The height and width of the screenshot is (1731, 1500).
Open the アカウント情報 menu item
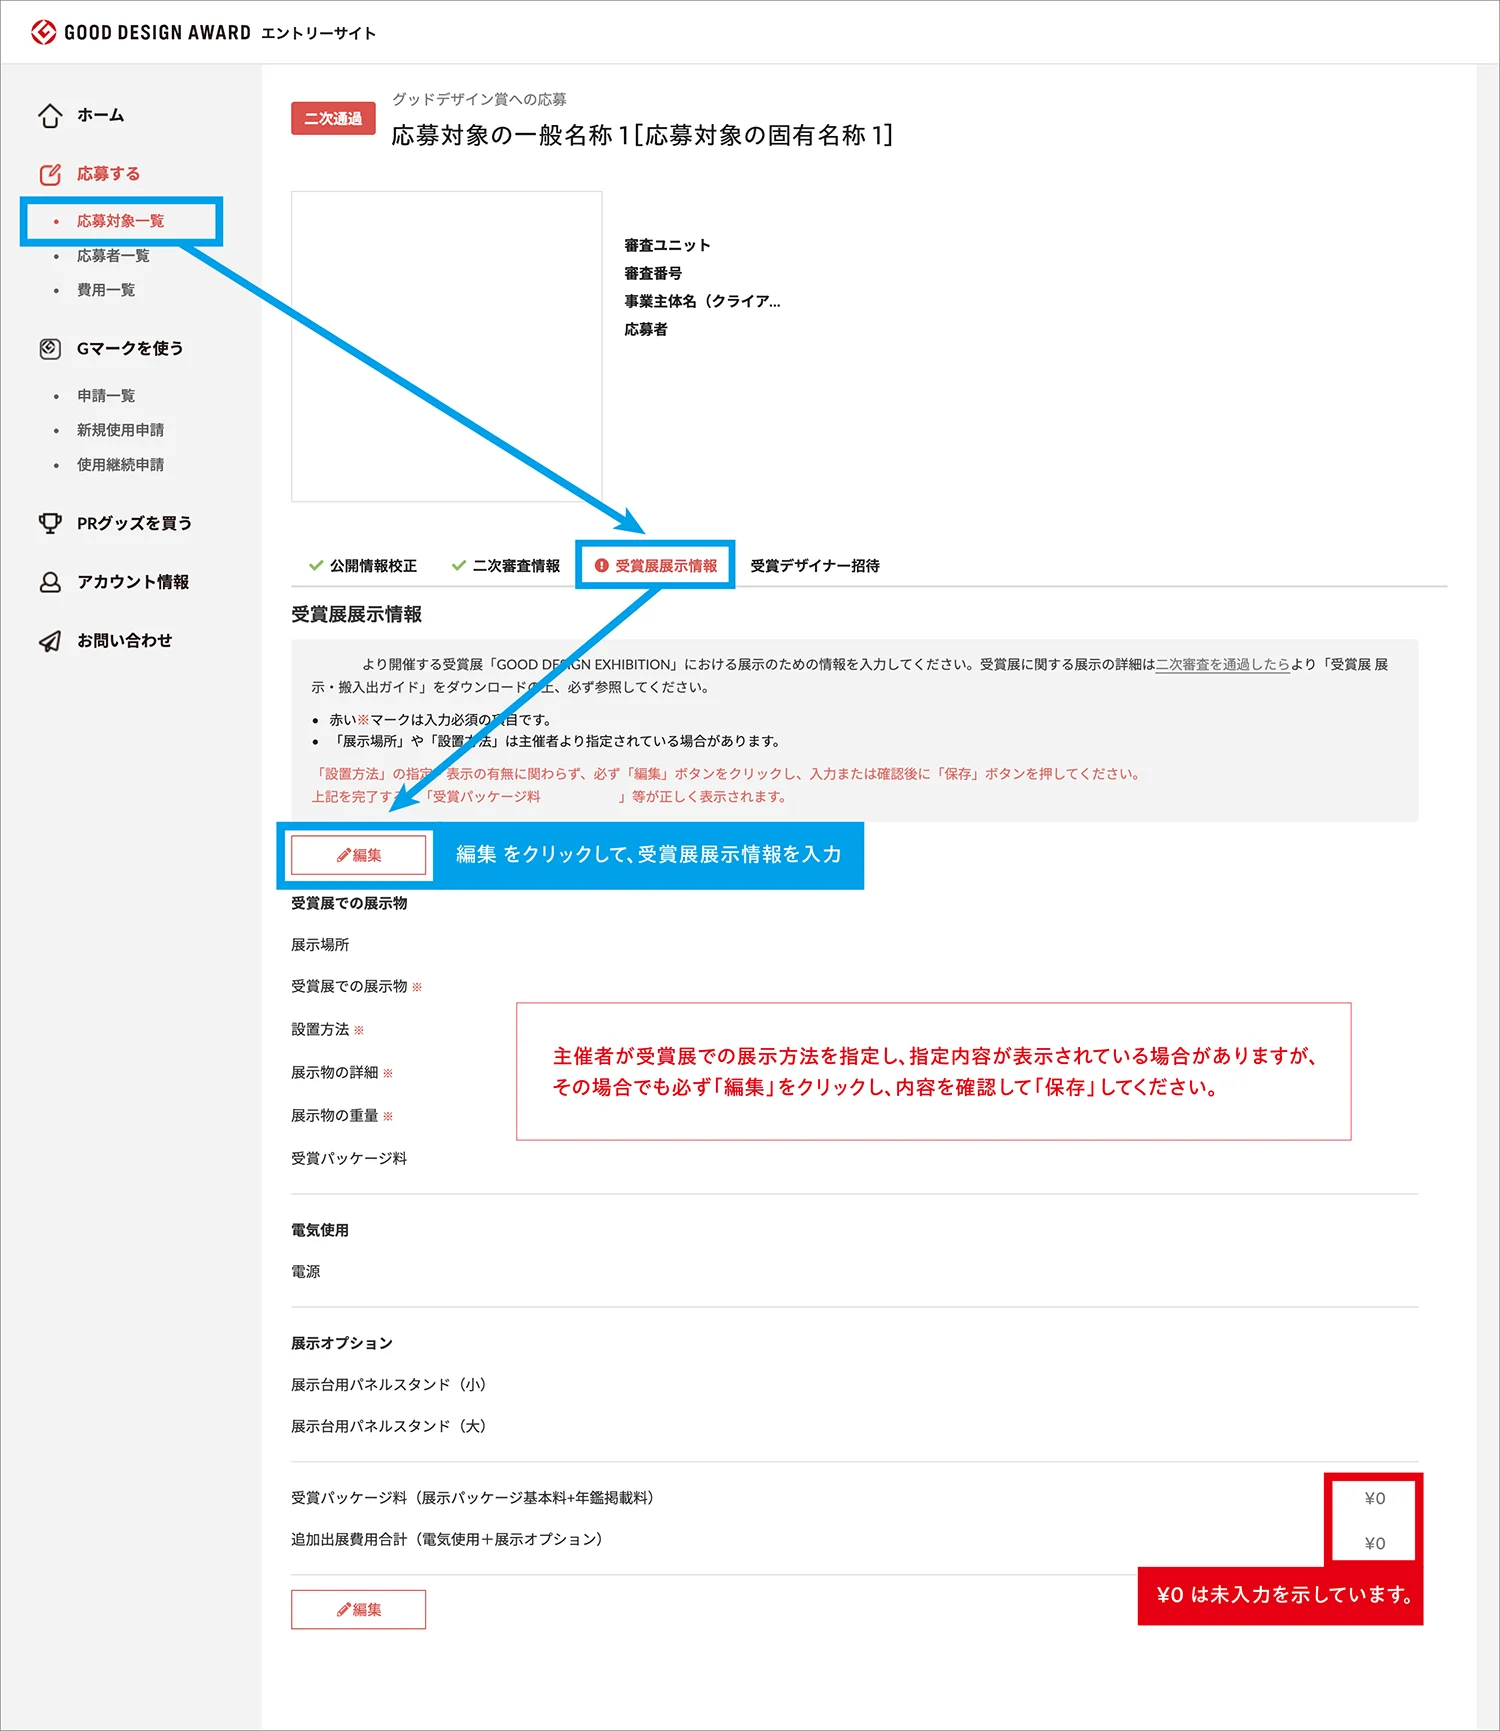pos(133,582)
